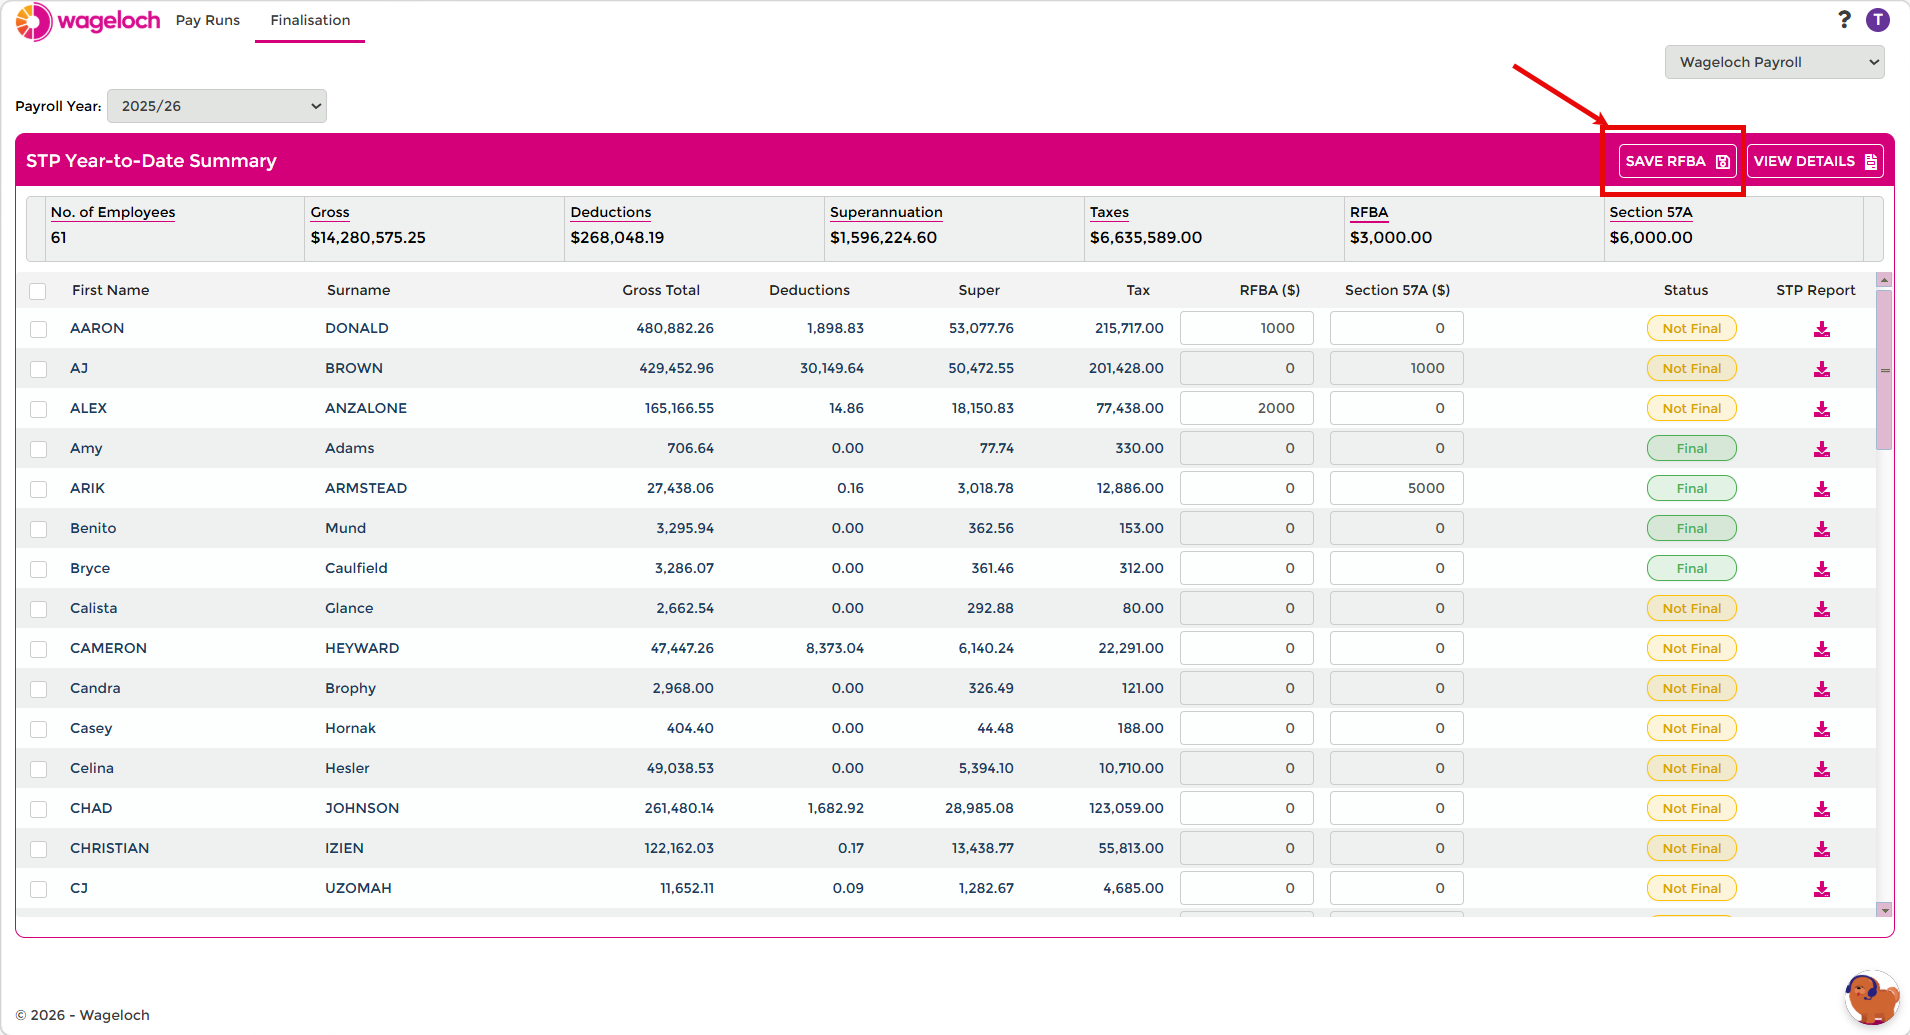Download STP report for Benito Mund

pyautogui.click(x=1822, y=529)
